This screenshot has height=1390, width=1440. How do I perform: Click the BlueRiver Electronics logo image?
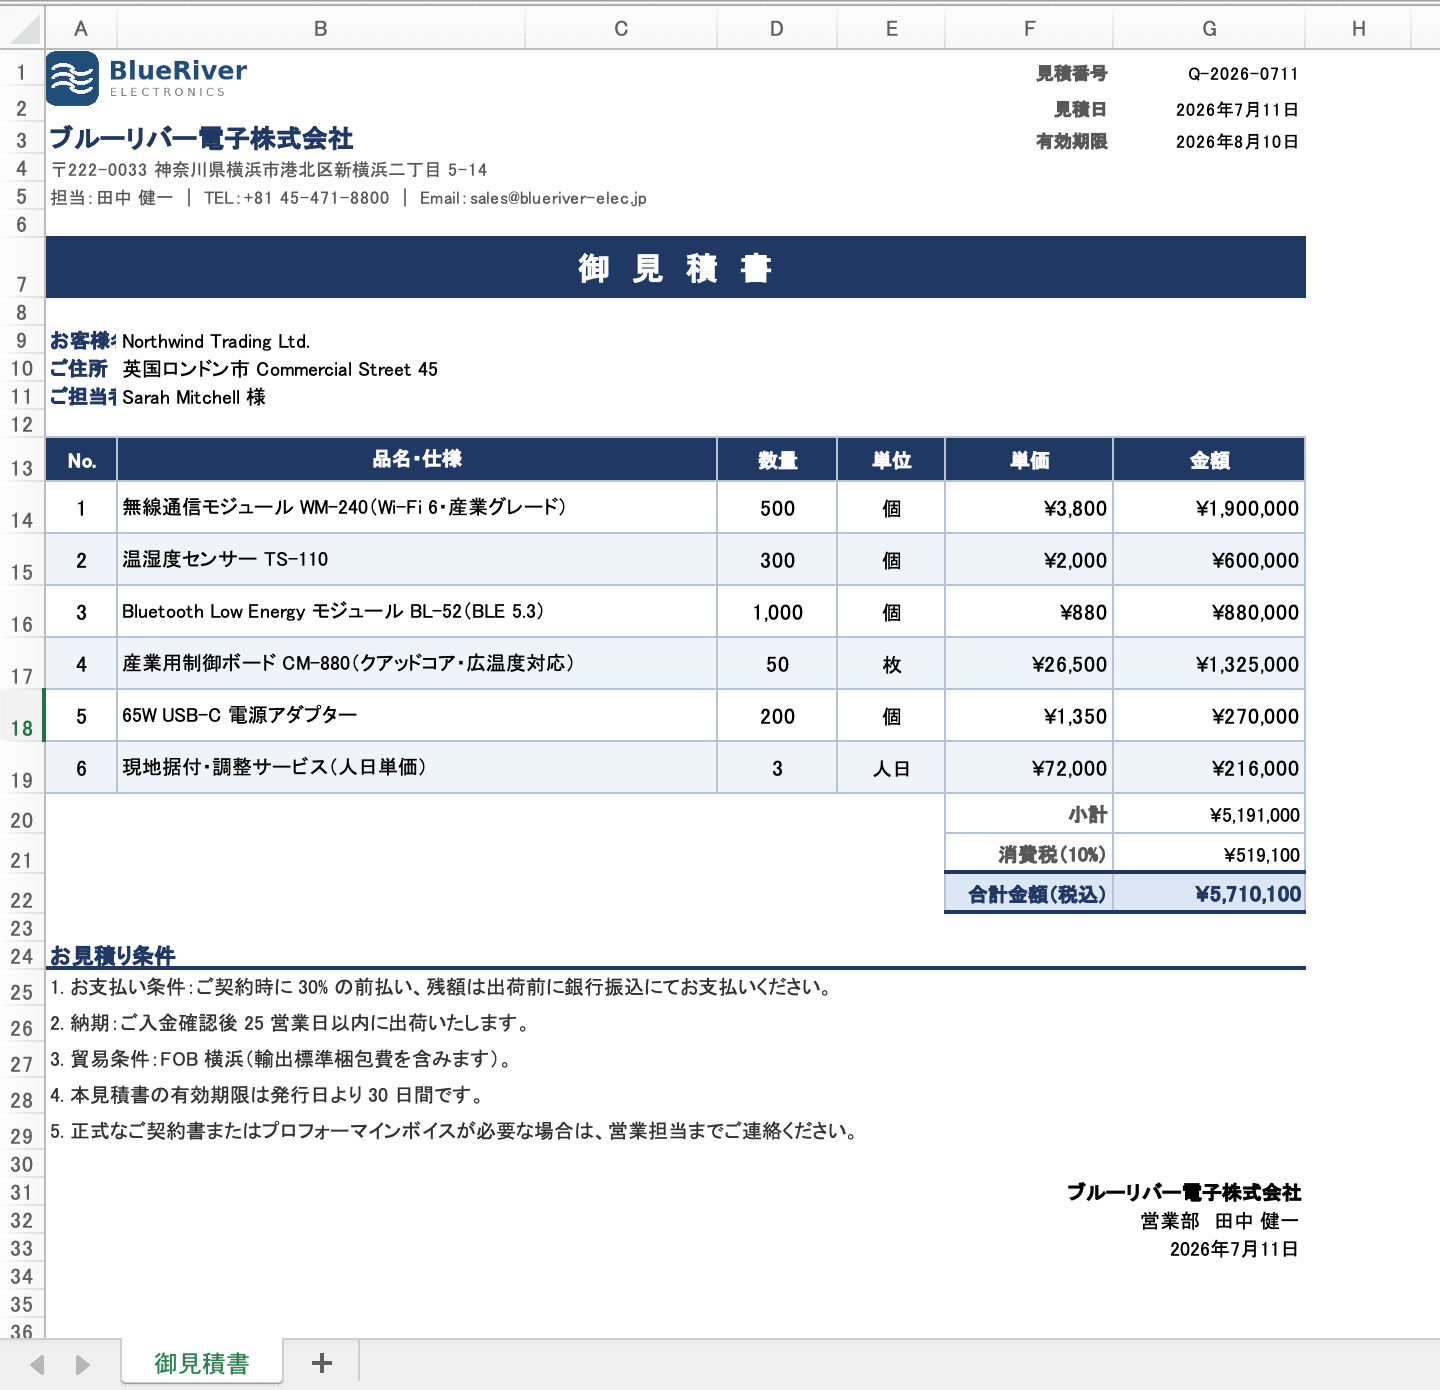coord(147,78)
